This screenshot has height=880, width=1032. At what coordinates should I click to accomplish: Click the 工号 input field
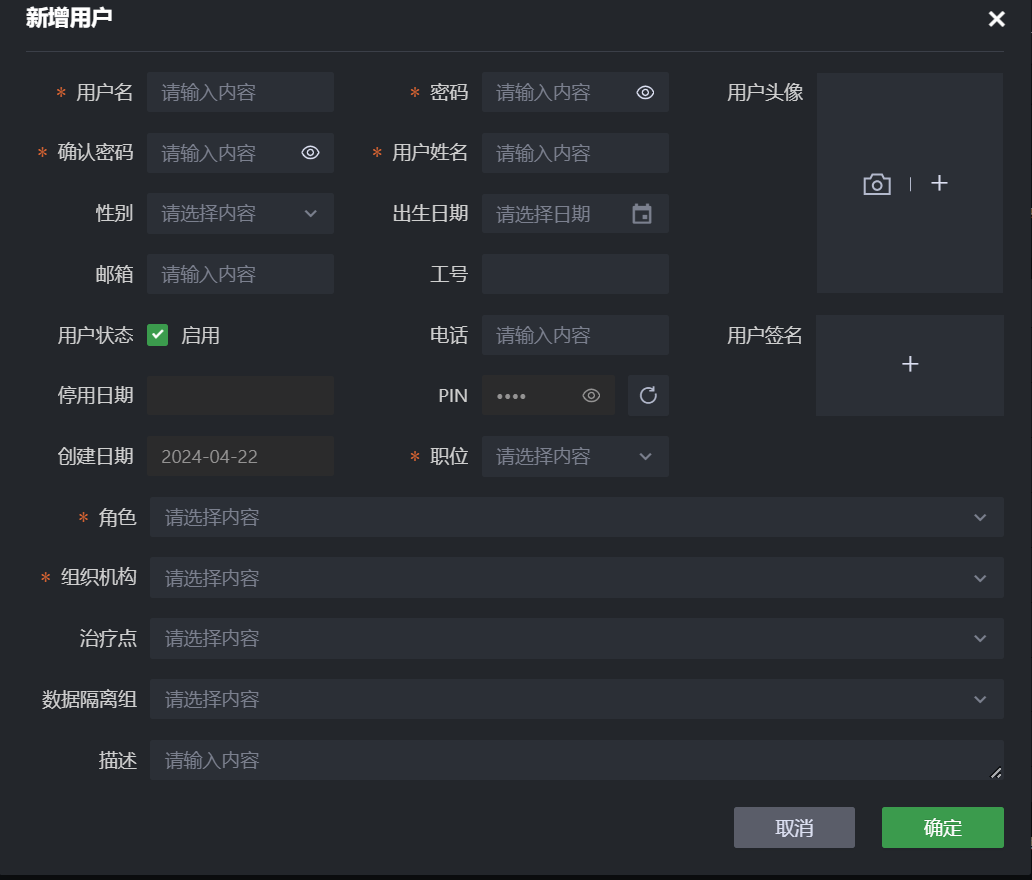tap(575, 274)
